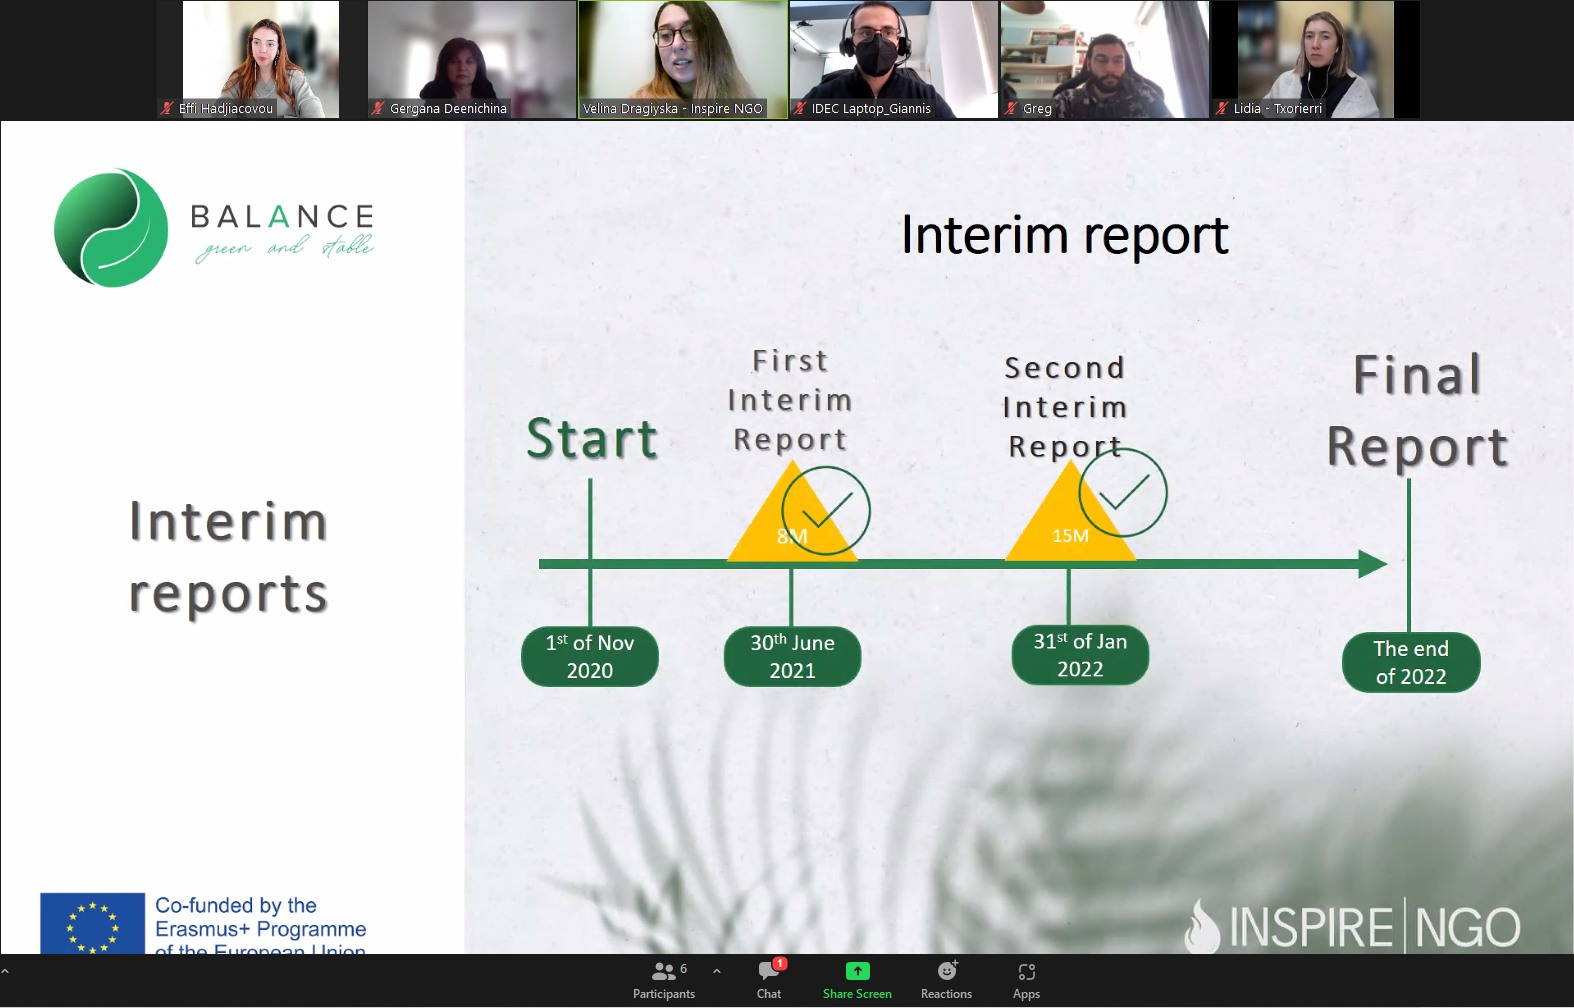
Task: Click the '1st of Nov 2020' label
Action: (x=590, y=656)
